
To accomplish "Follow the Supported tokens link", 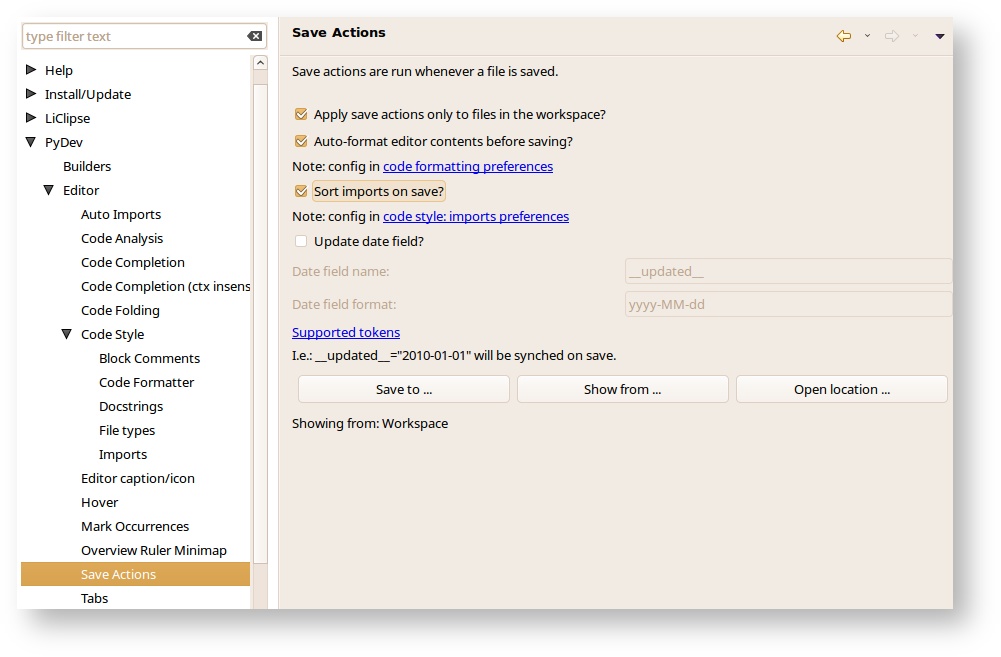I will pos(346,333).
